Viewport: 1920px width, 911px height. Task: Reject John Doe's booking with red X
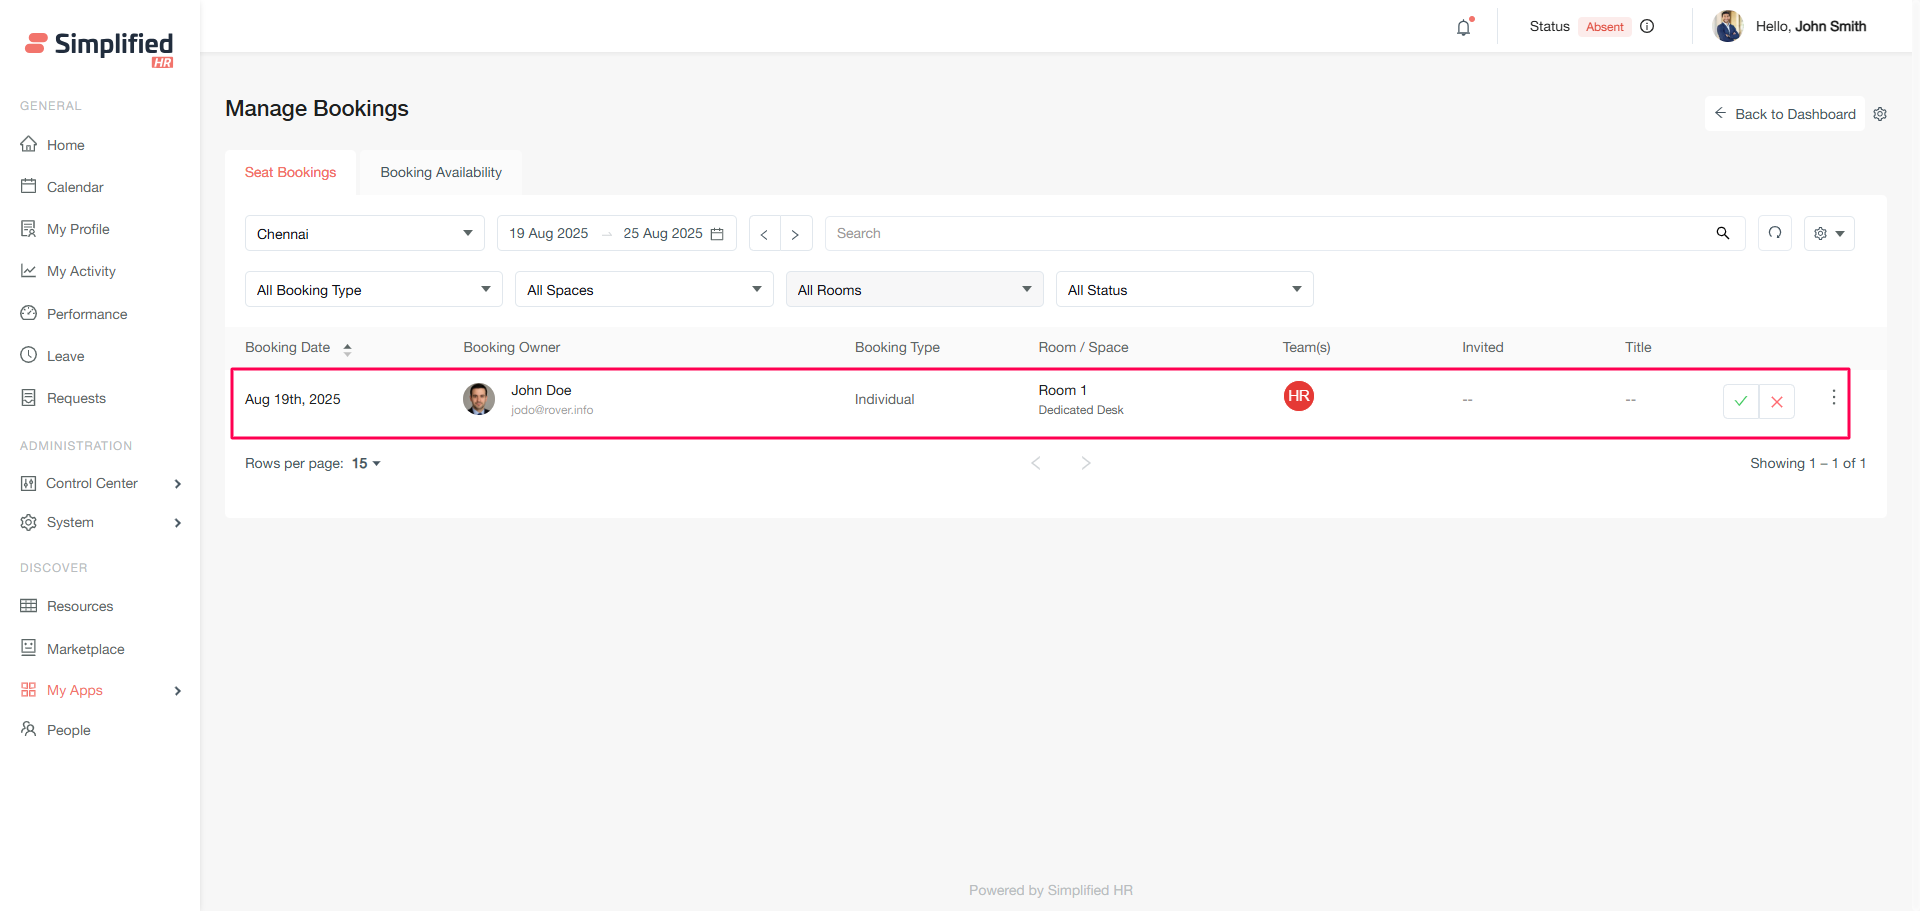pyautogui.click(x=1777, y=401)
